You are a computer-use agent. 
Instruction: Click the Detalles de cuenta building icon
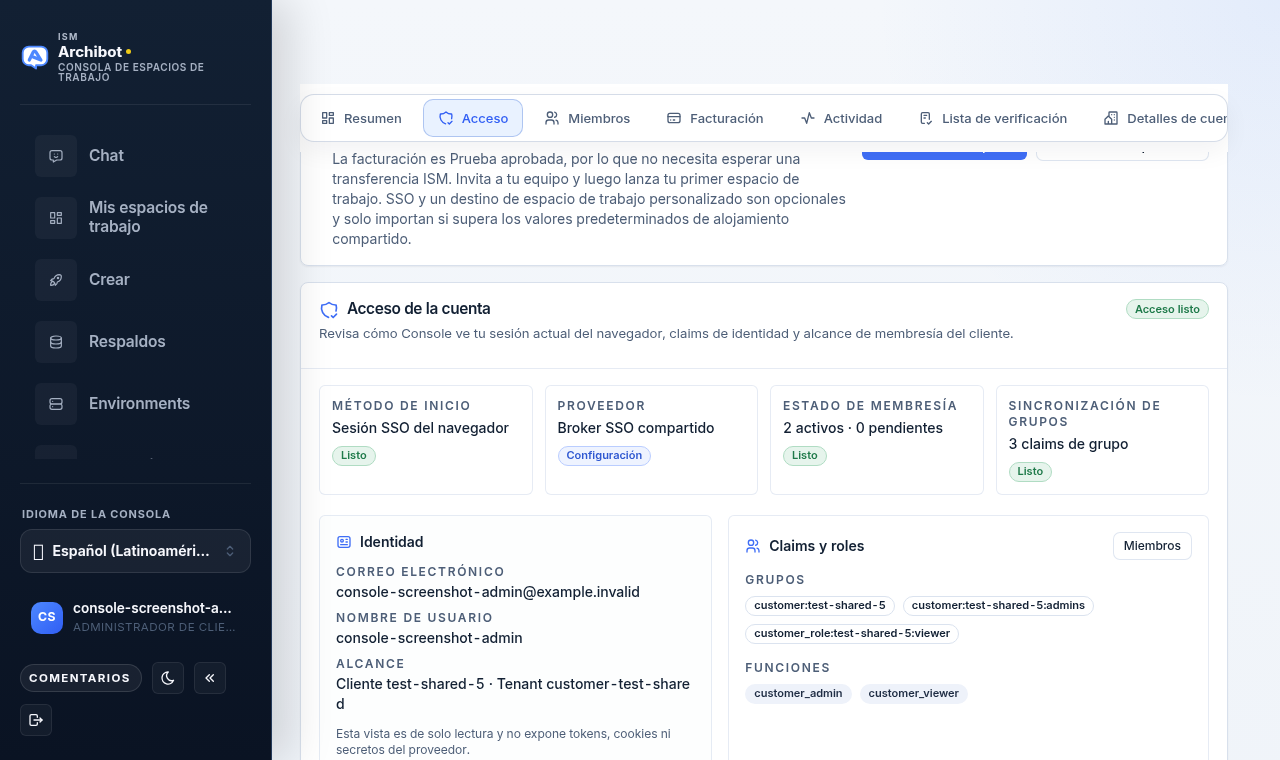(1111, 118)
